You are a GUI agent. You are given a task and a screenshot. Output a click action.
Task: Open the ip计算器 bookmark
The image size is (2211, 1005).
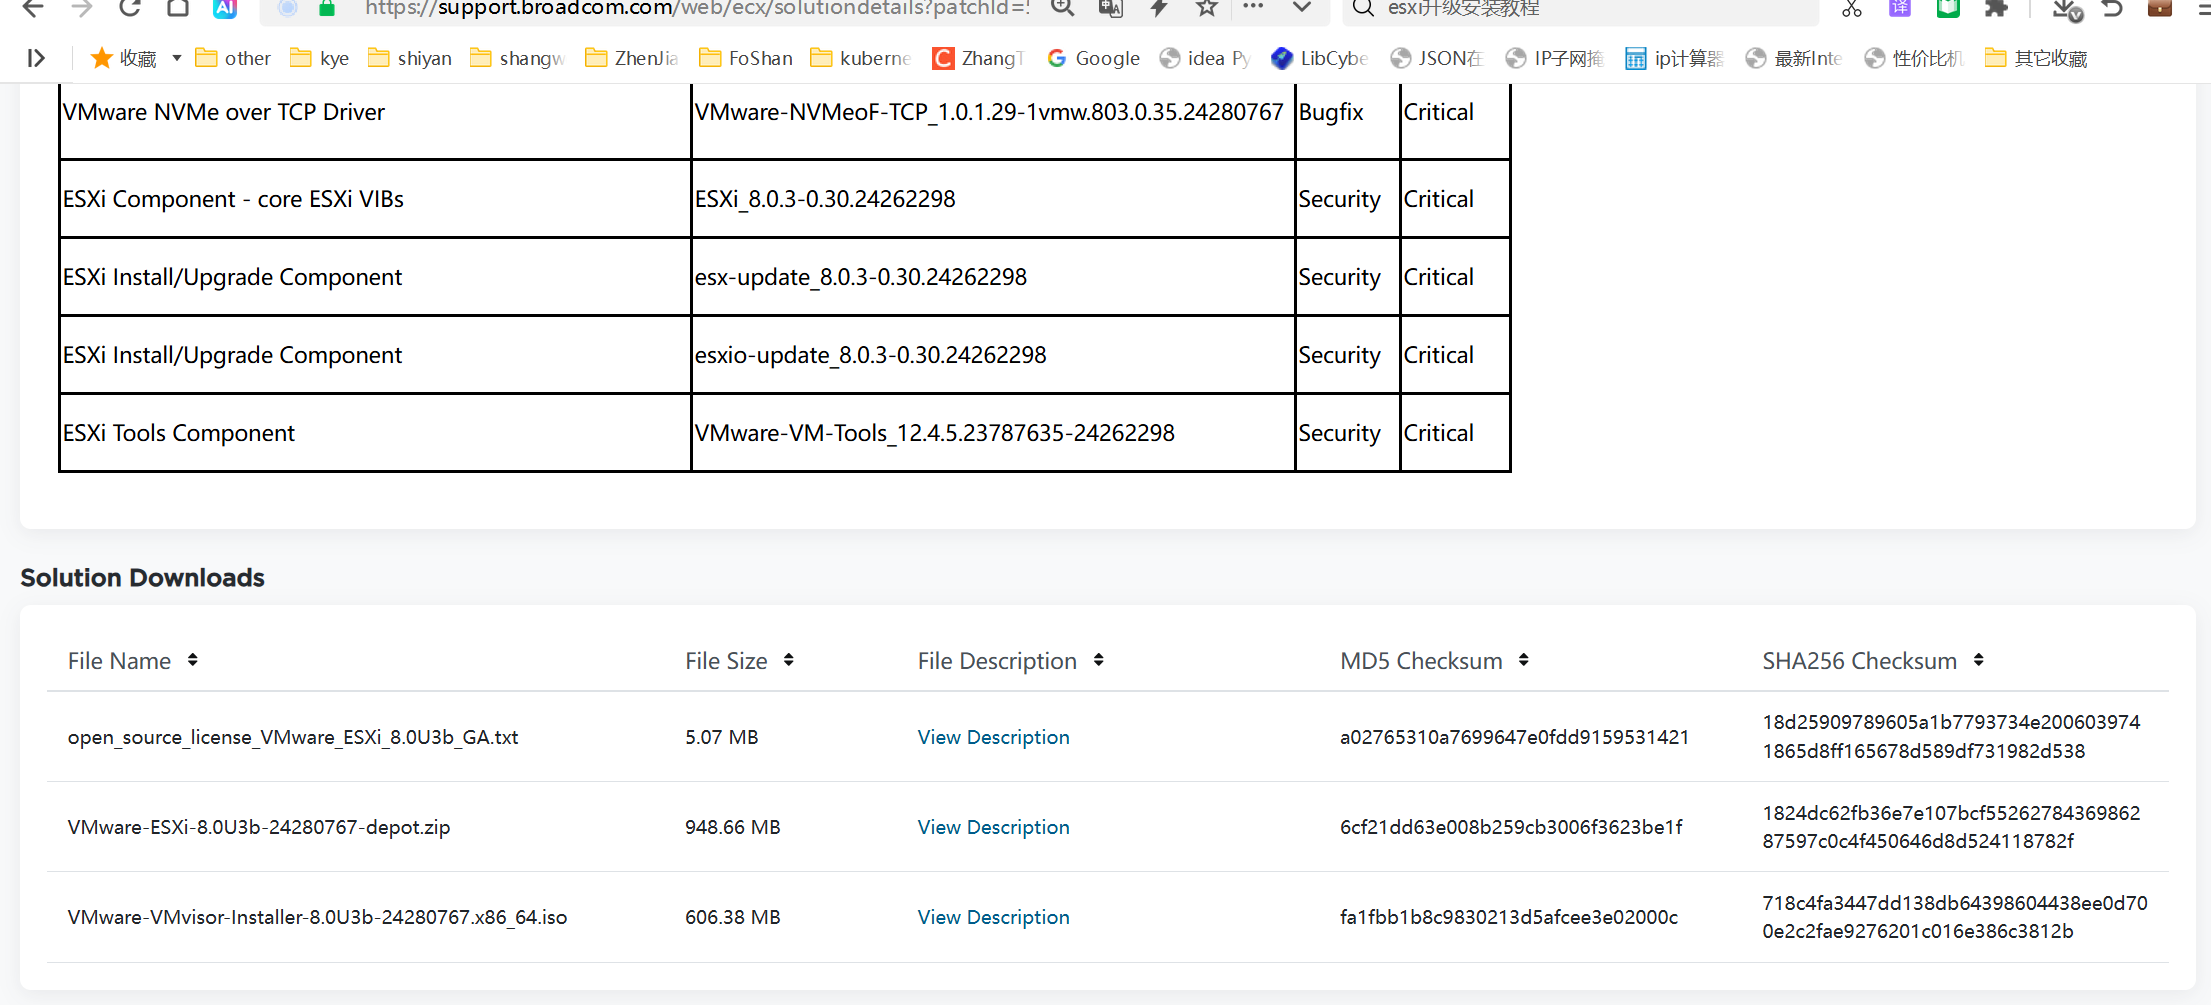(1674, 58)
